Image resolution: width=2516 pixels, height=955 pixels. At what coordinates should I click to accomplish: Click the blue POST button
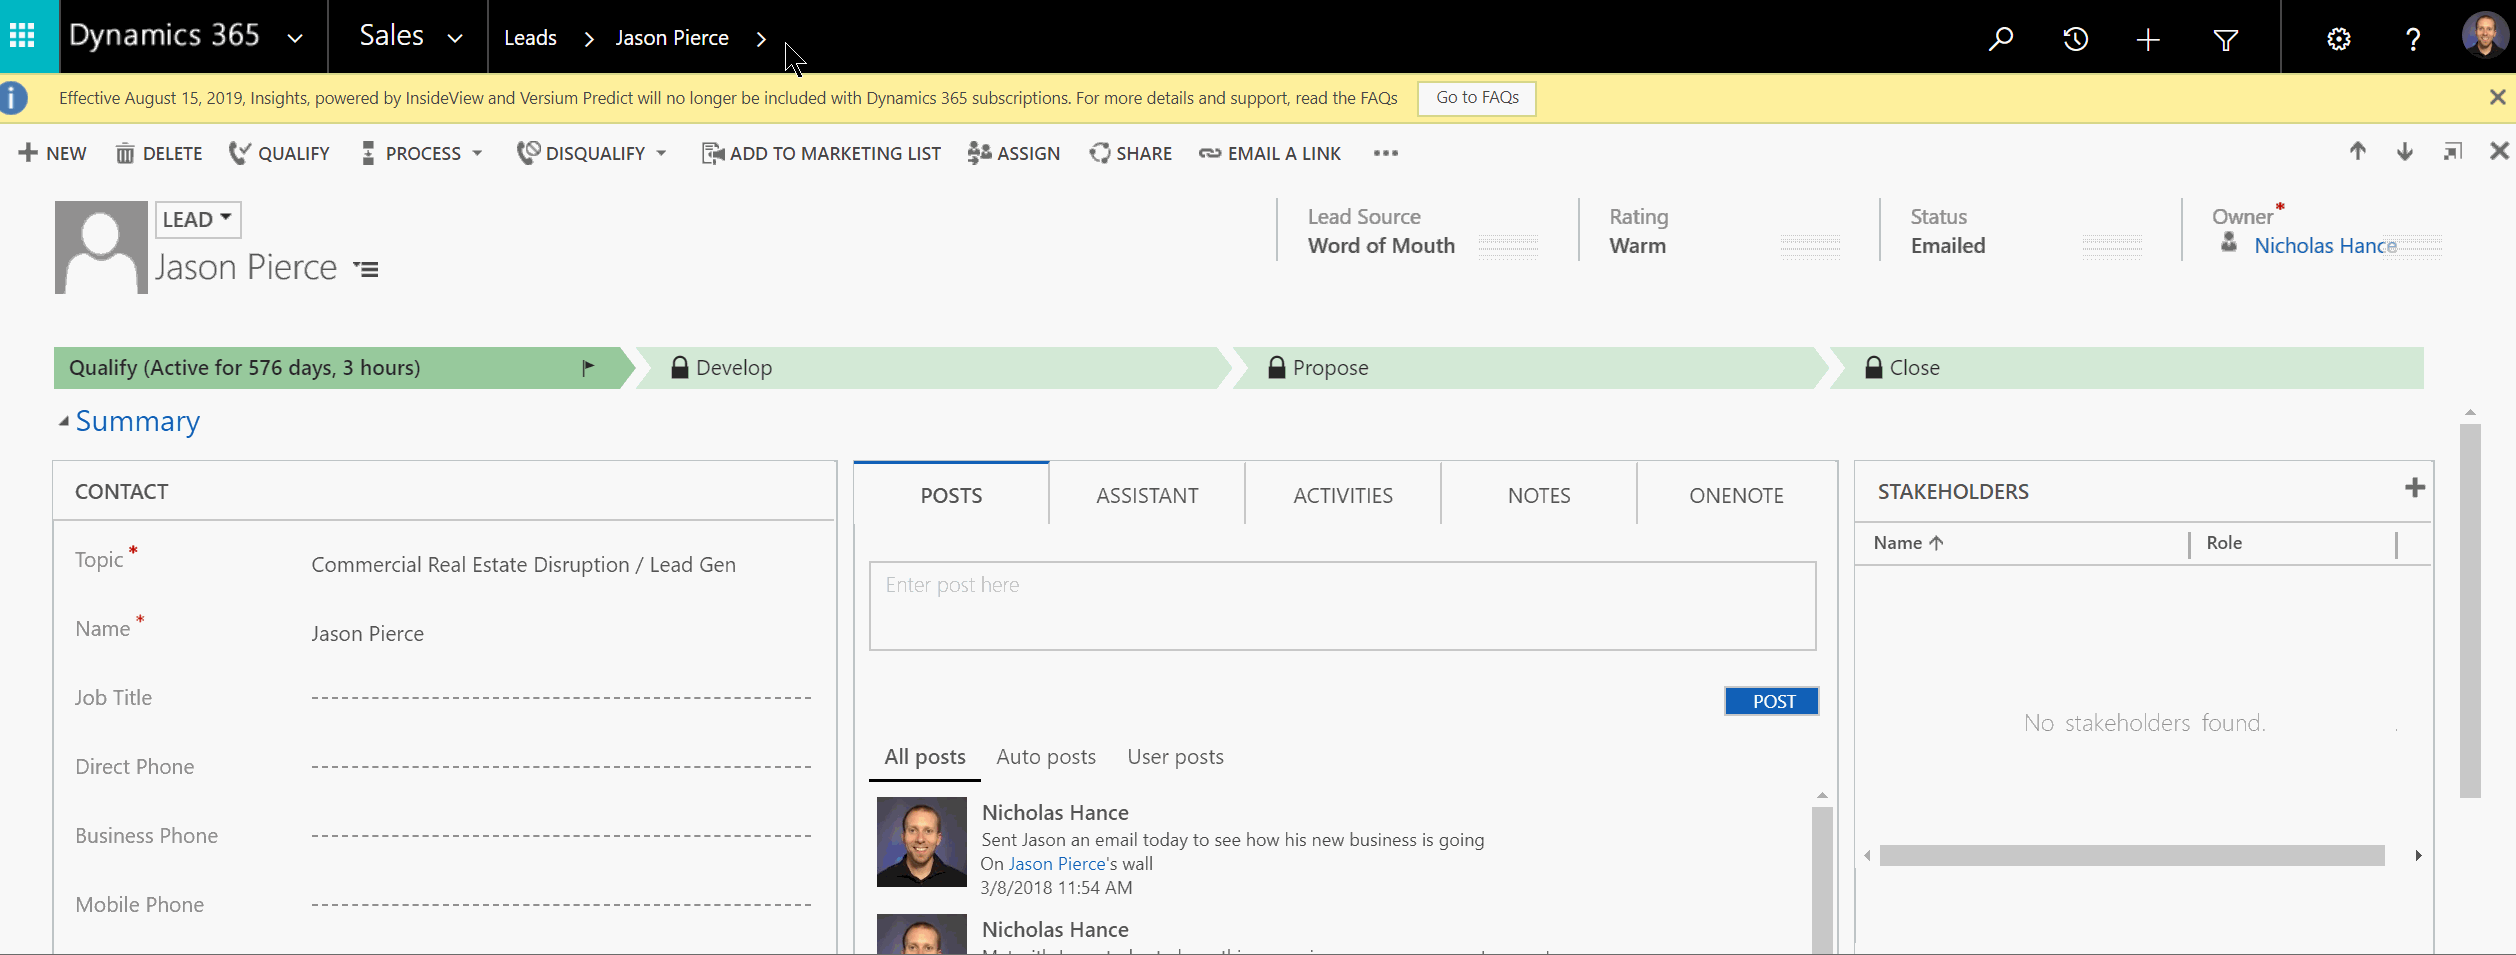pyautogui.click(x=1772, y=701)
